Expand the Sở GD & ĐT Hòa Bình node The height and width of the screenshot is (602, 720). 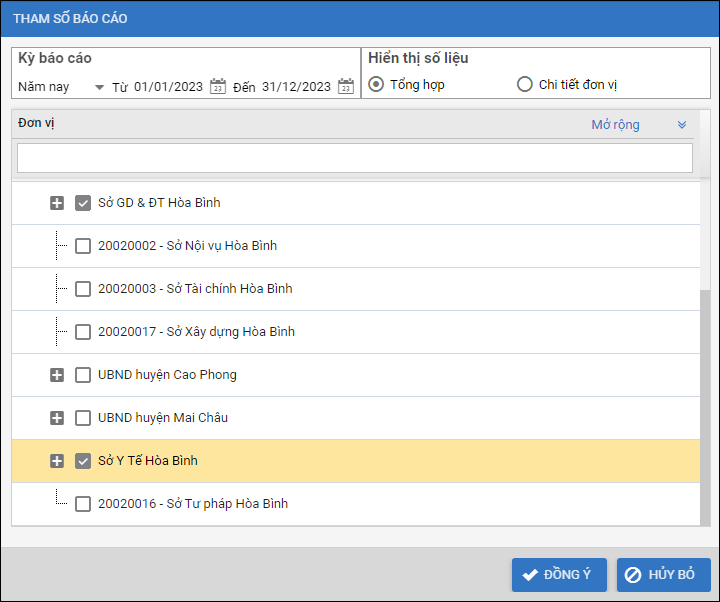(57, 203)
